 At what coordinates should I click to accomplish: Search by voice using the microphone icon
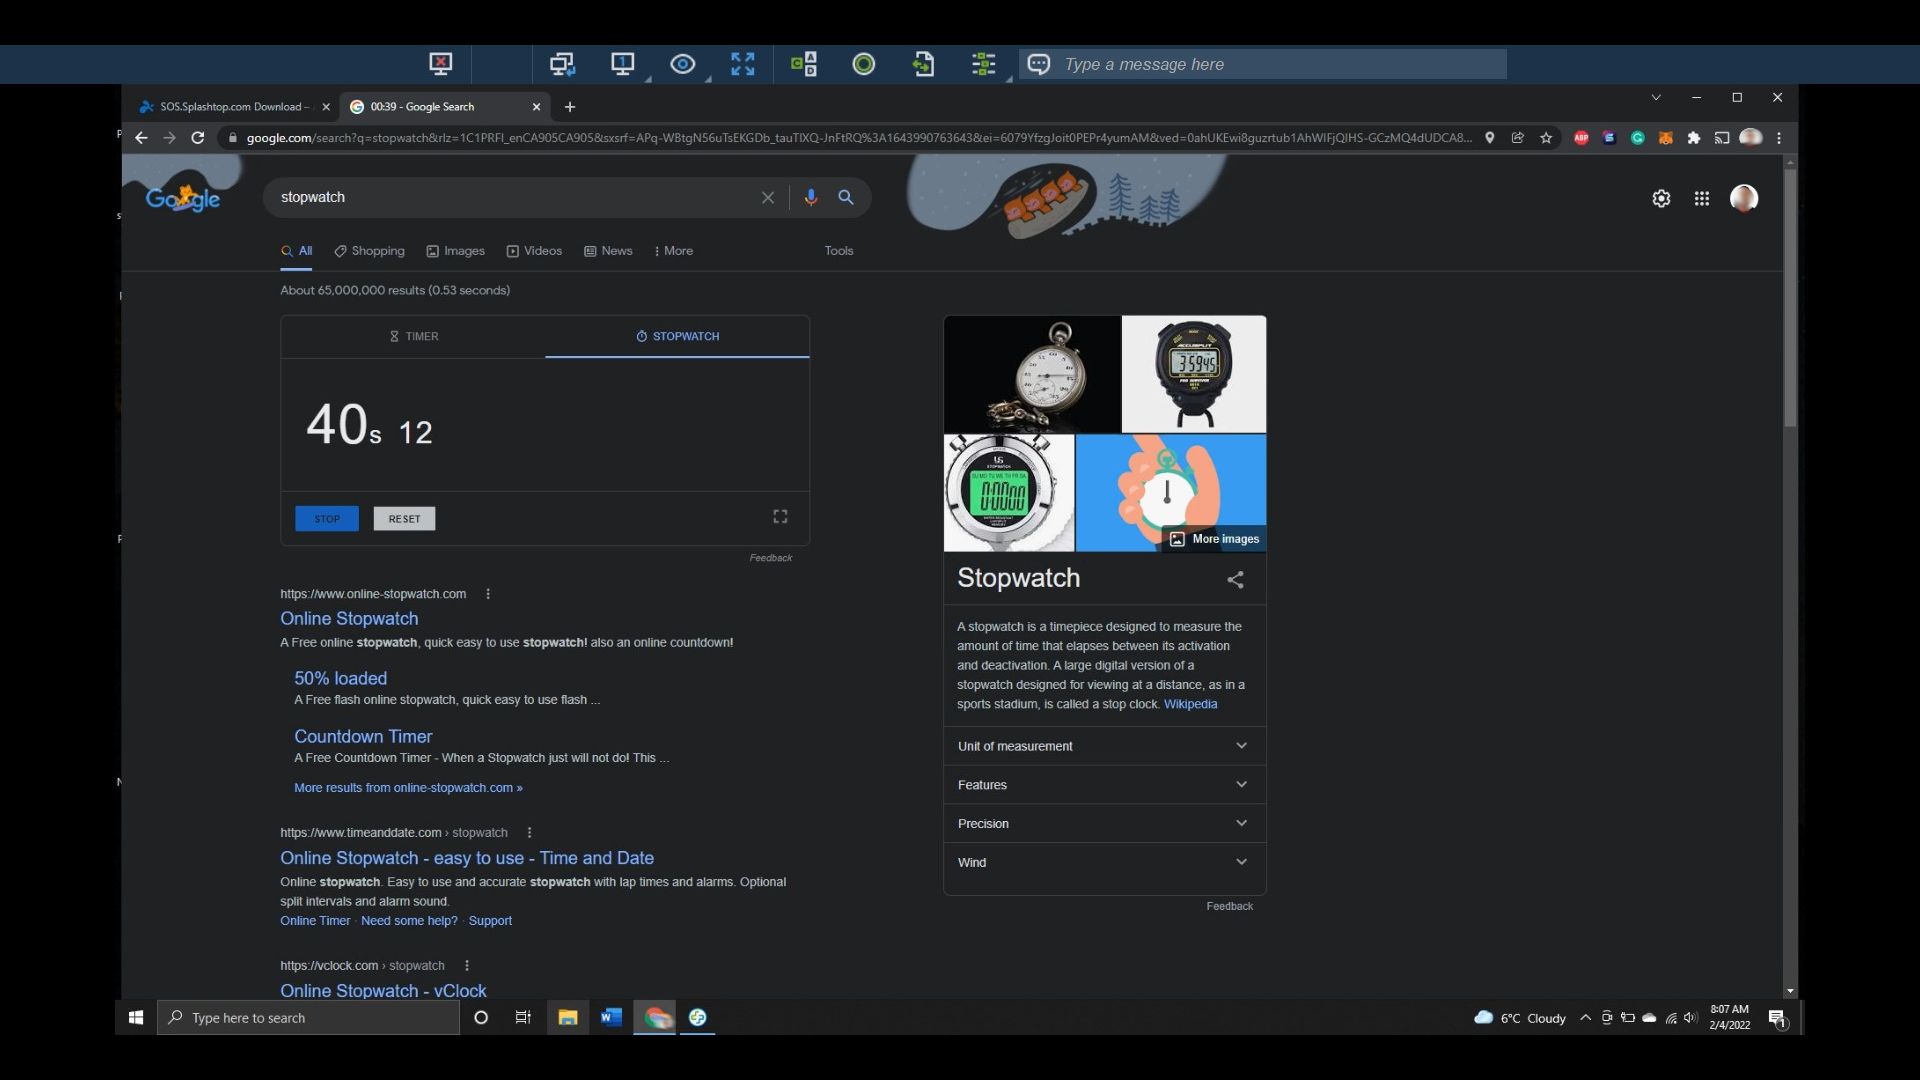(810, 197)
